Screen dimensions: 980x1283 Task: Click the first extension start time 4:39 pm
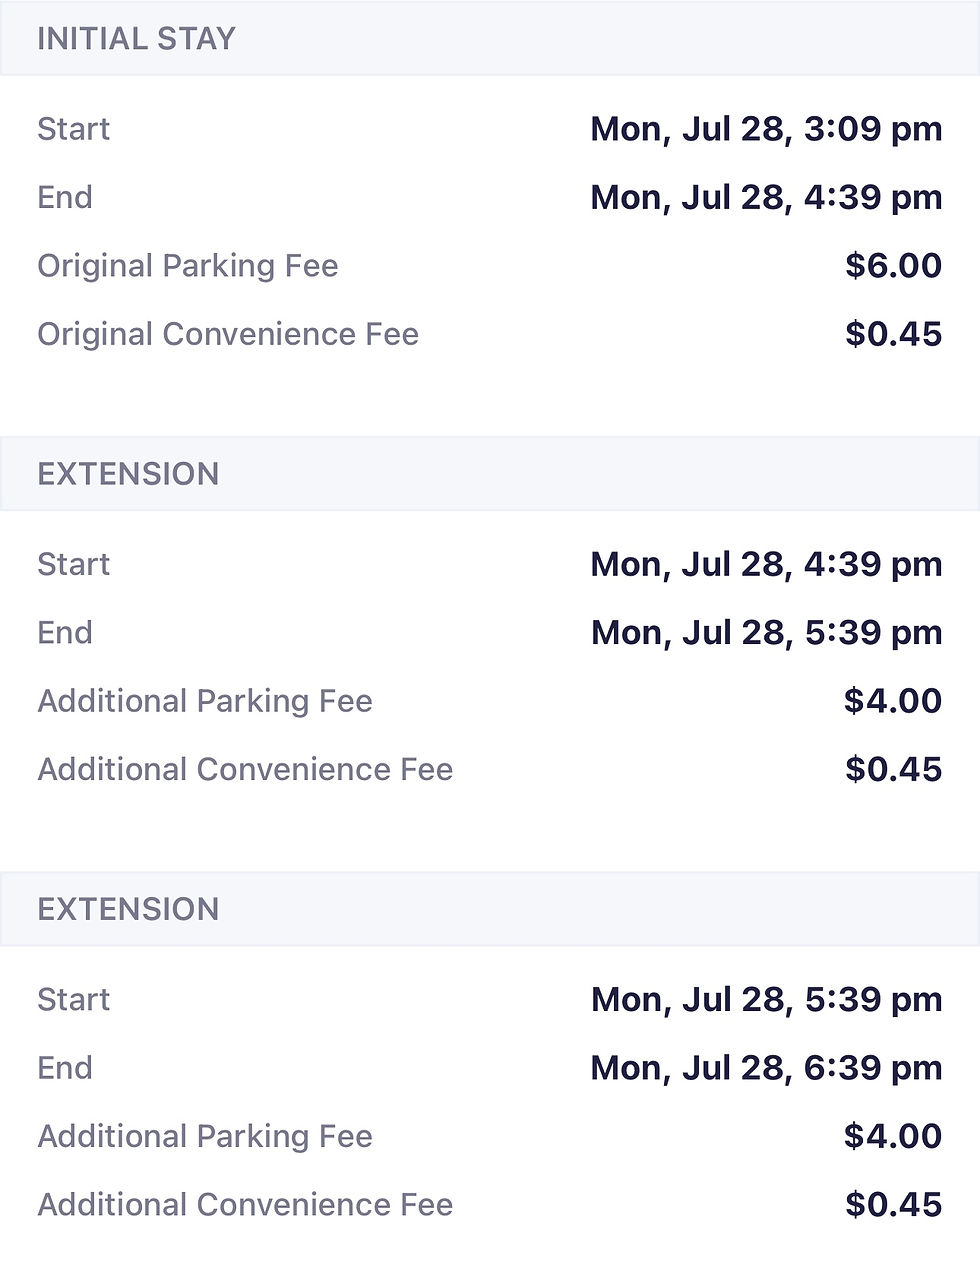[766, 564]
